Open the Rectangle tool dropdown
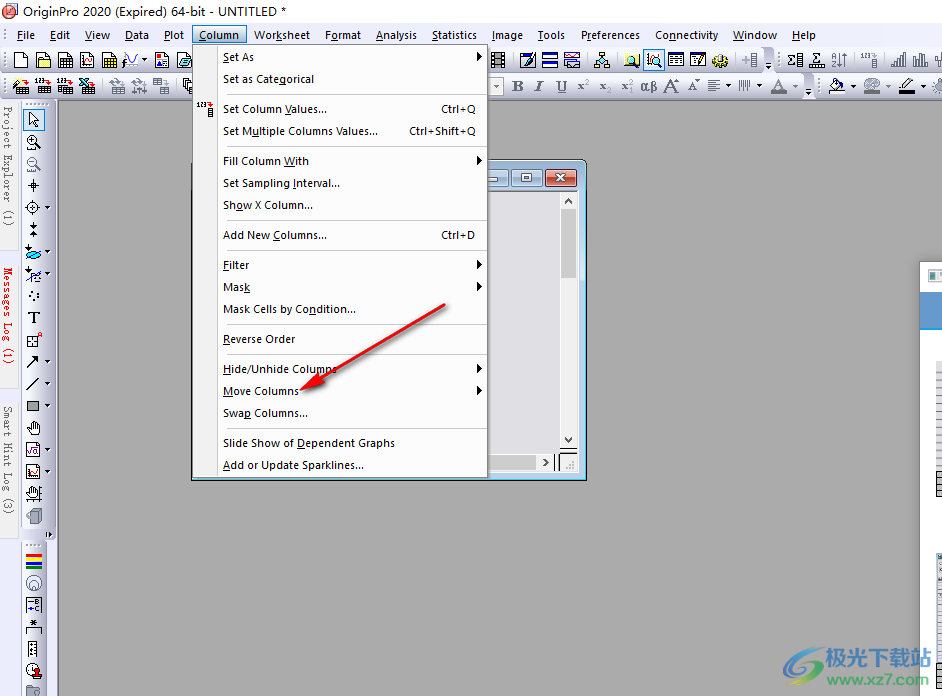The width and height of the screenshot is (942, 696). [x=47, y=406]
